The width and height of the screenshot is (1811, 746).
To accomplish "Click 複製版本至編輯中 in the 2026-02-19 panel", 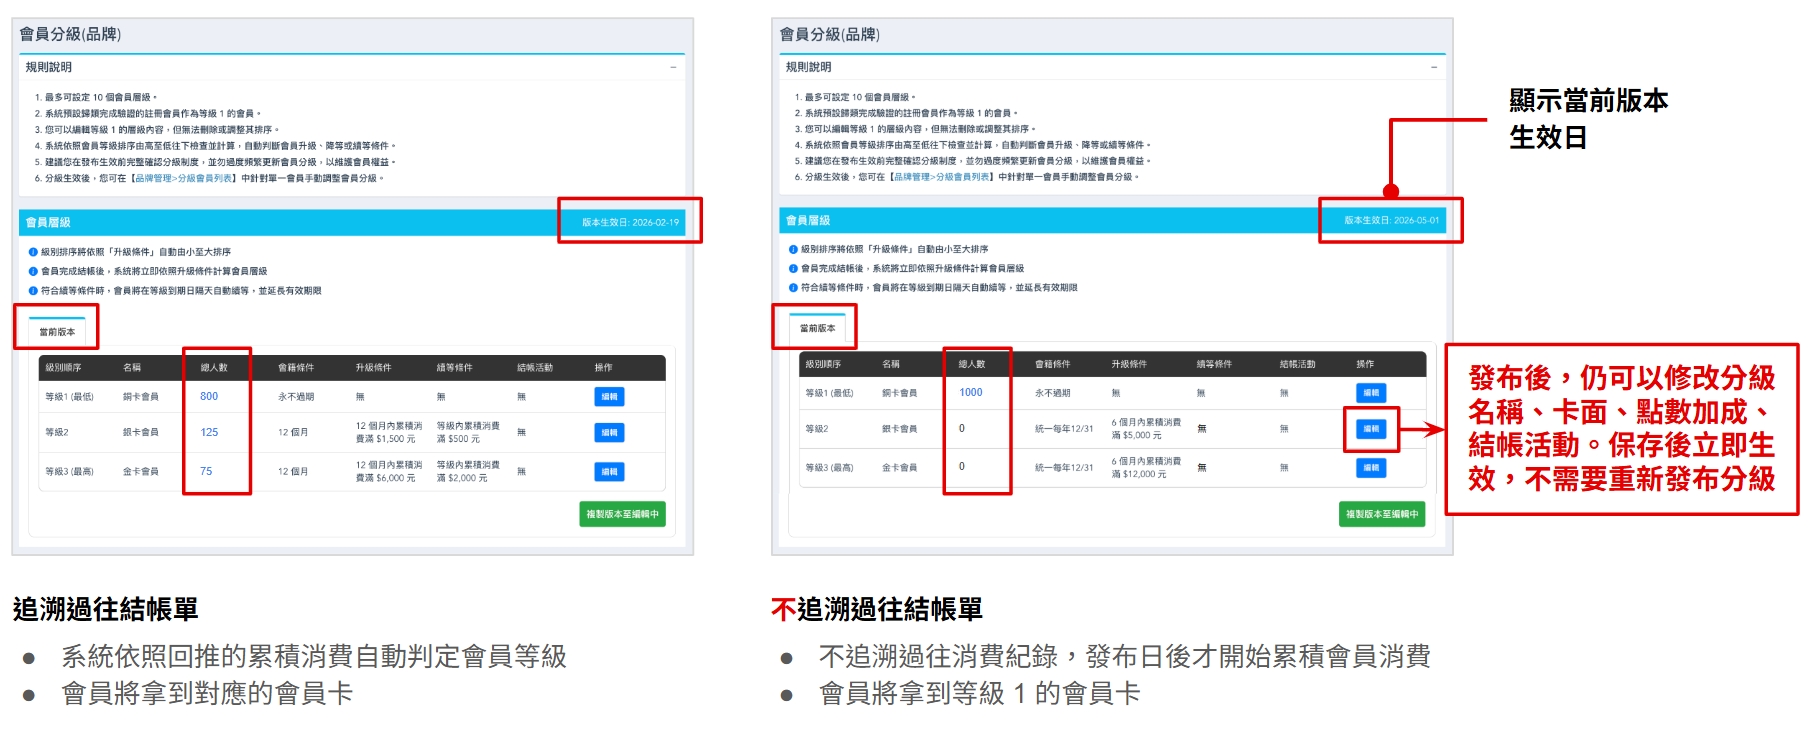I will tap(622, 514).
